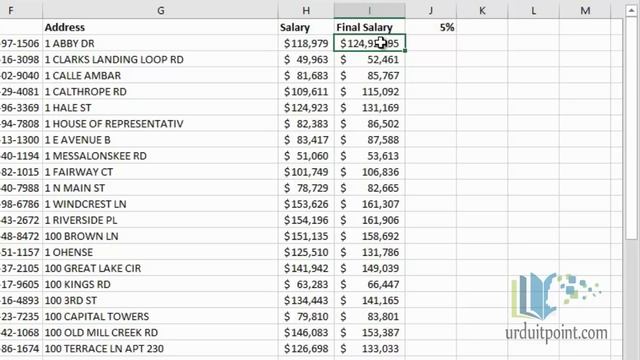
Task: Select salary cell $ 83,417
Action: coord(306,140)
